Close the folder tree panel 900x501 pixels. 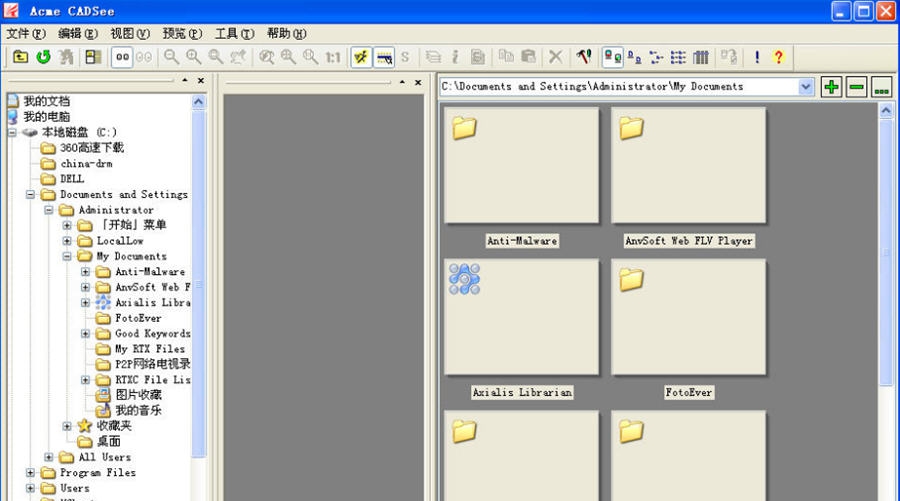click(x=201, y=81)
